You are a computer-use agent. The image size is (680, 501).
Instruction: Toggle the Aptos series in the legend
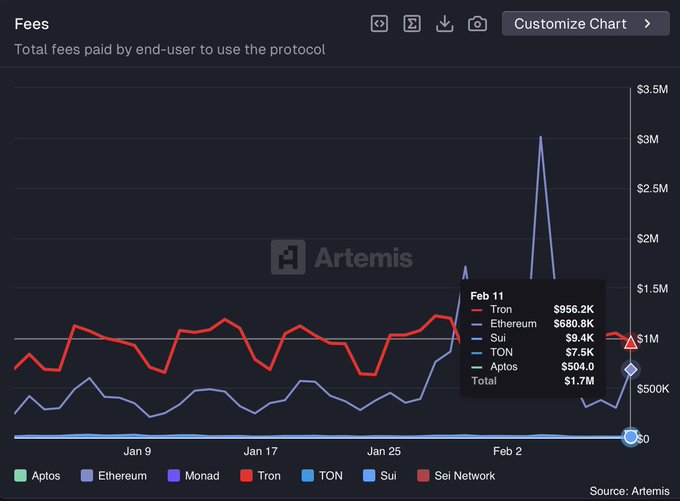[x=38, y=476]
